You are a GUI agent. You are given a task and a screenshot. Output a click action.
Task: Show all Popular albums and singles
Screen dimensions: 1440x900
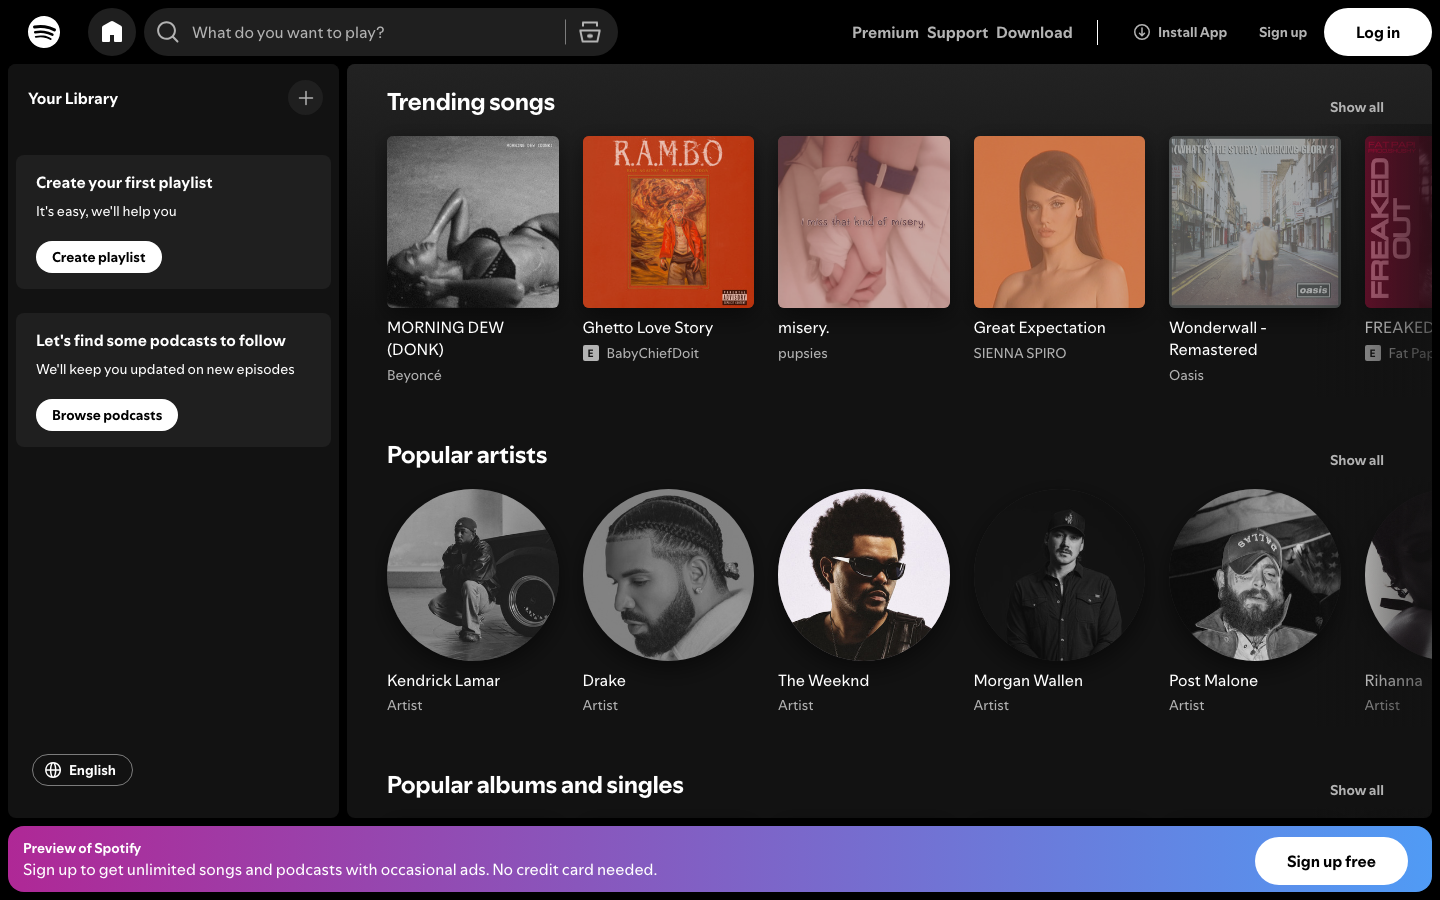coord(1357,790)
